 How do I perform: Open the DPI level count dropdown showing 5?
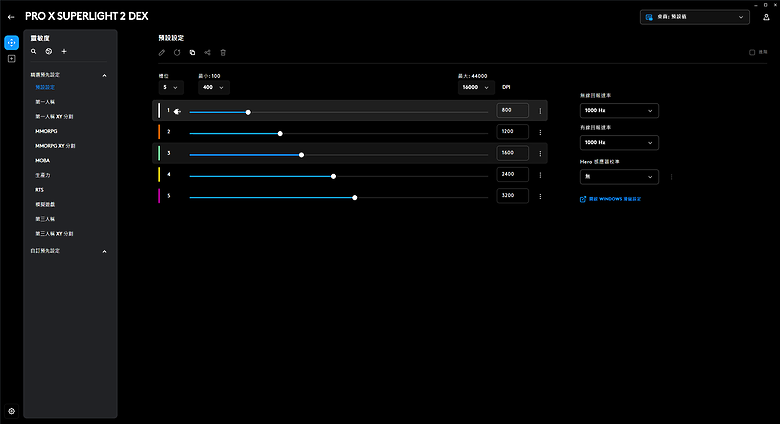171,88
